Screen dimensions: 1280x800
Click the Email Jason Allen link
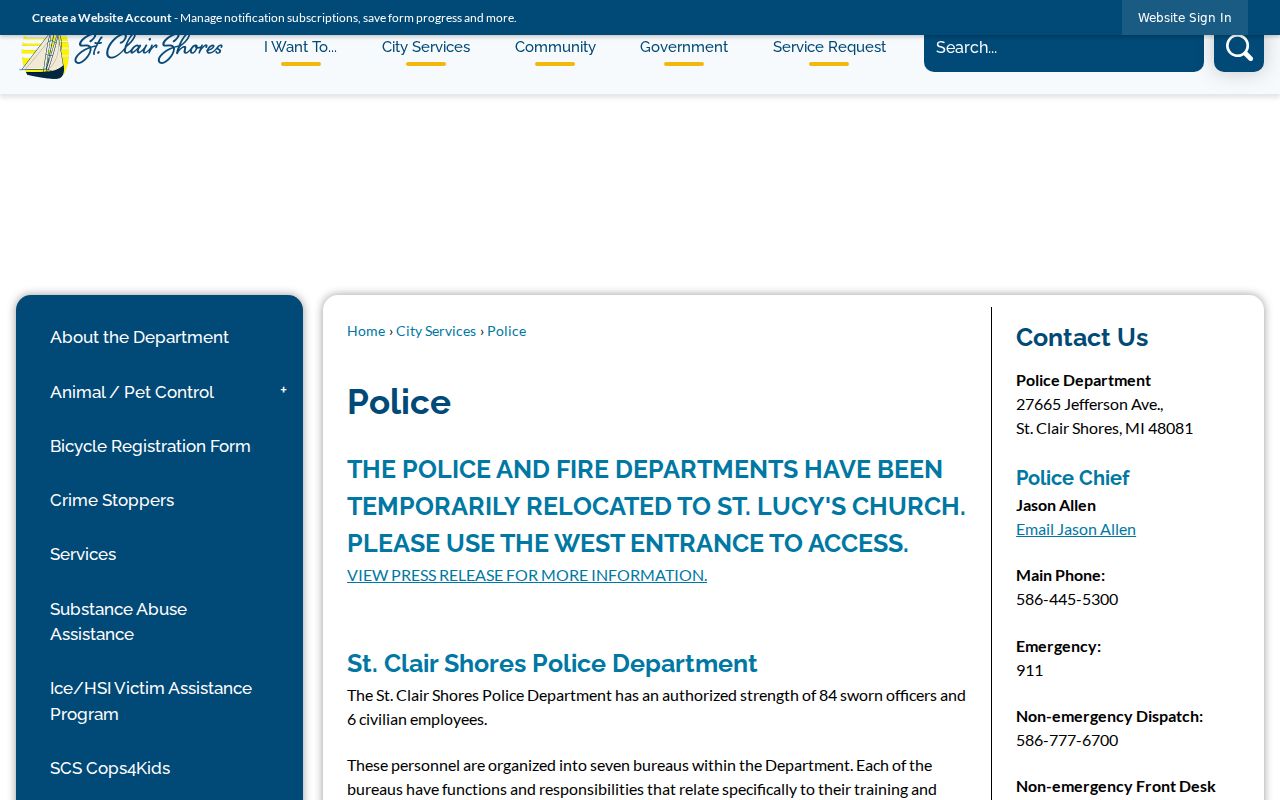pyautogui.click(x=1076, y=529)
